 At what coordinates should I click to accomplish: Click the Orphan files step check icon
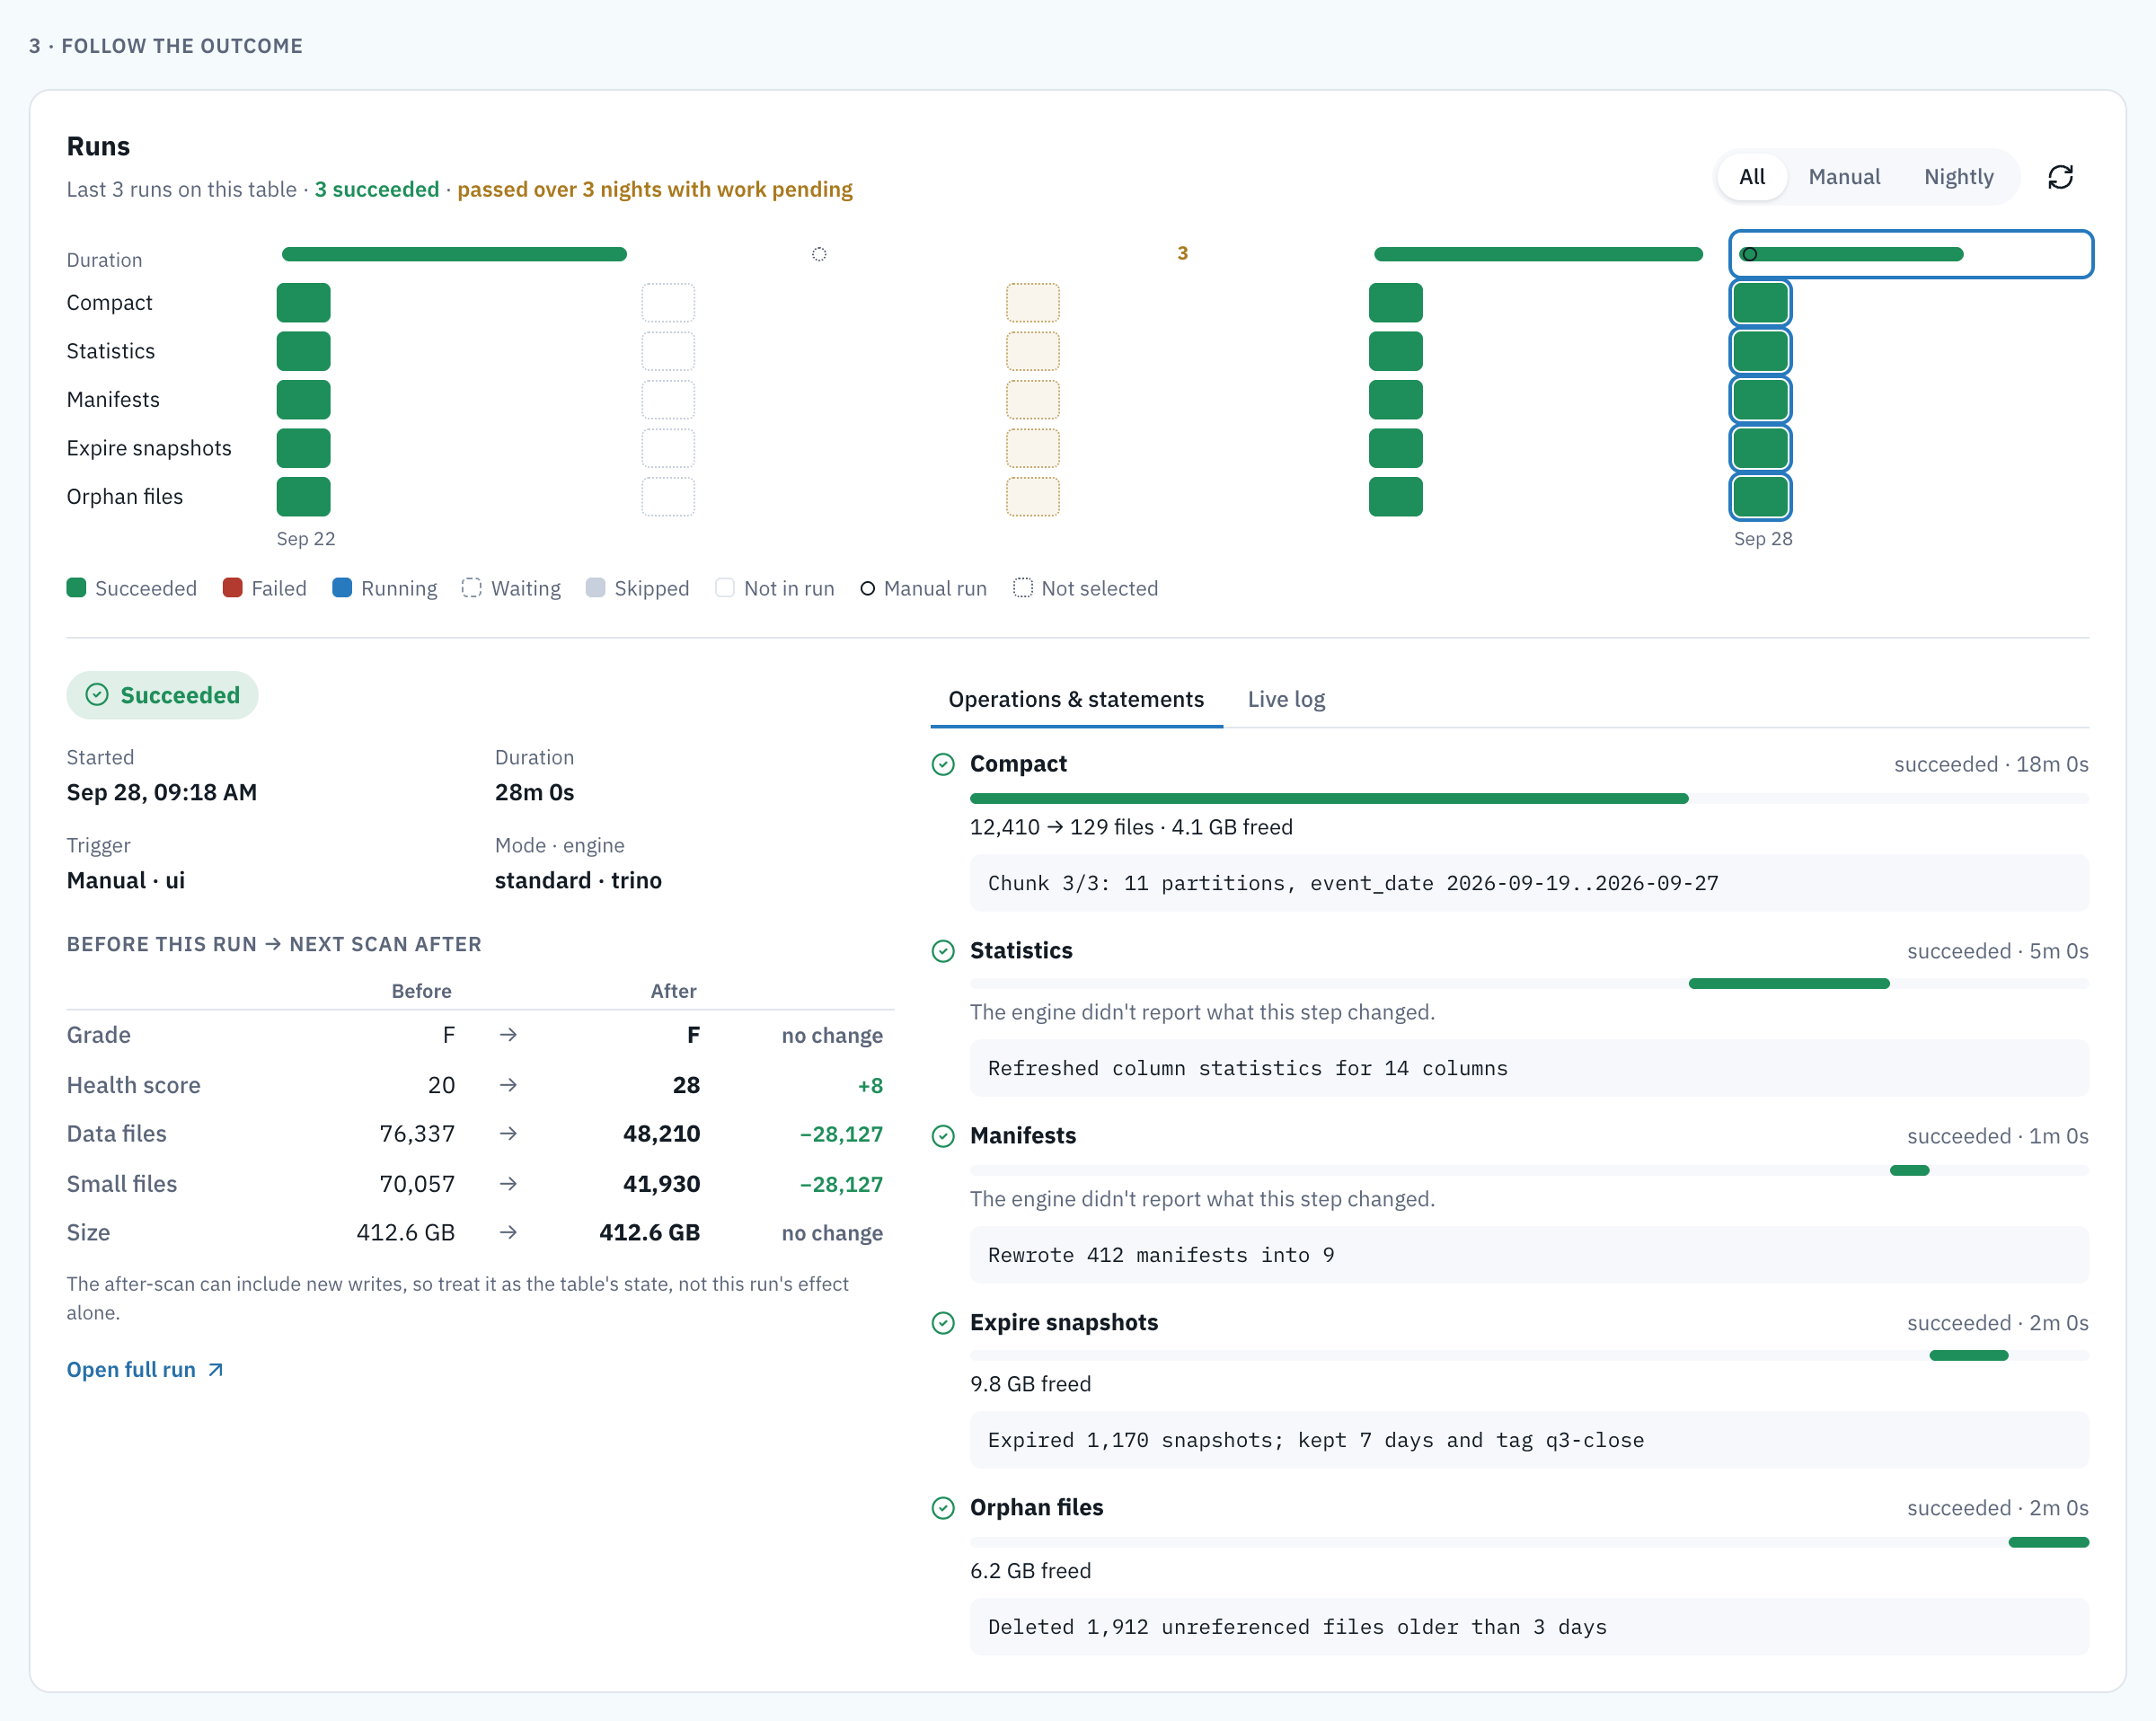(942, 1507)
